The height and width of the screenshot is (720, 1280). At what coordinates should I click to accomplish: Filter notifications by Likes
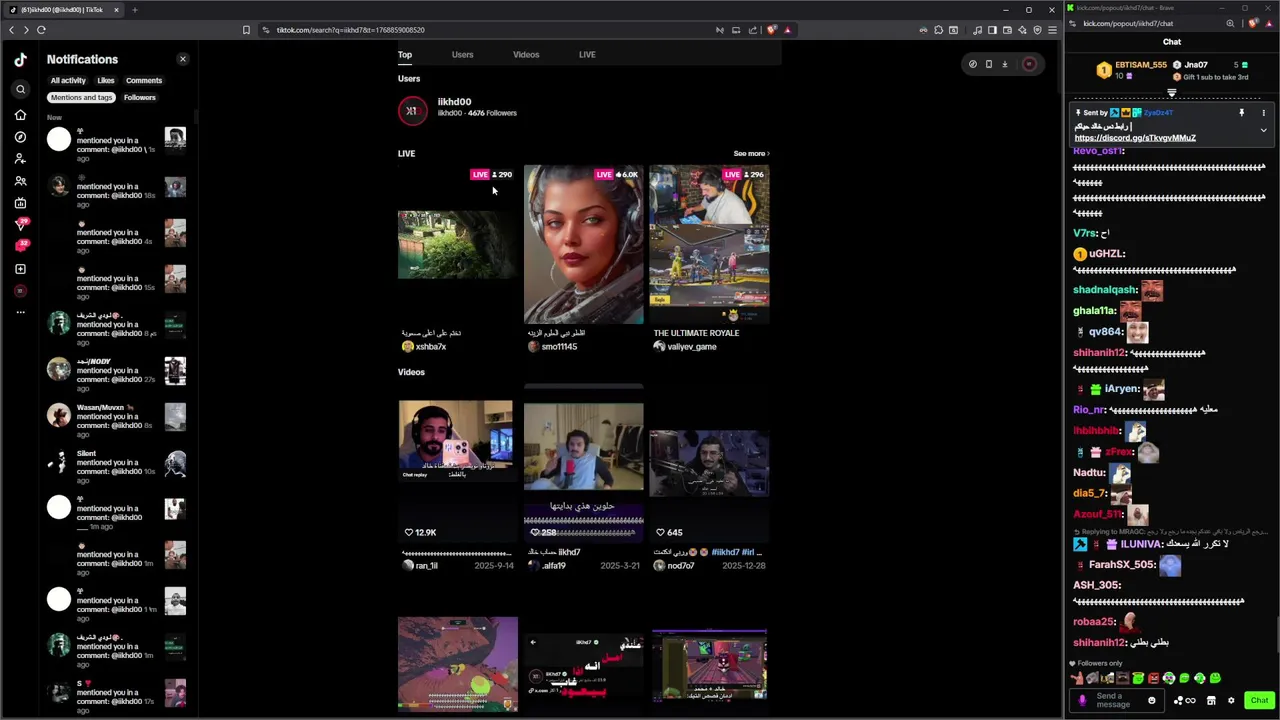(x=106, y=80)
